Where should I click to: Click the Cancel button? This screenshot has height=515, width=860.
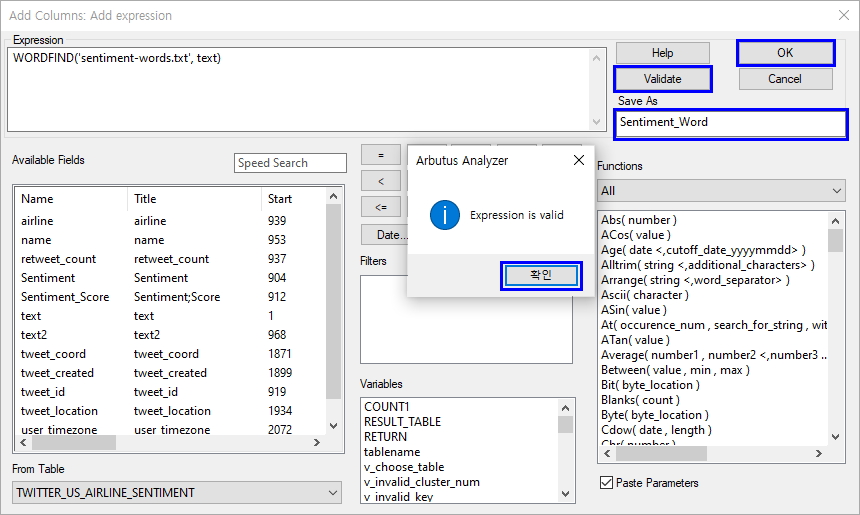tap(785, 79)
